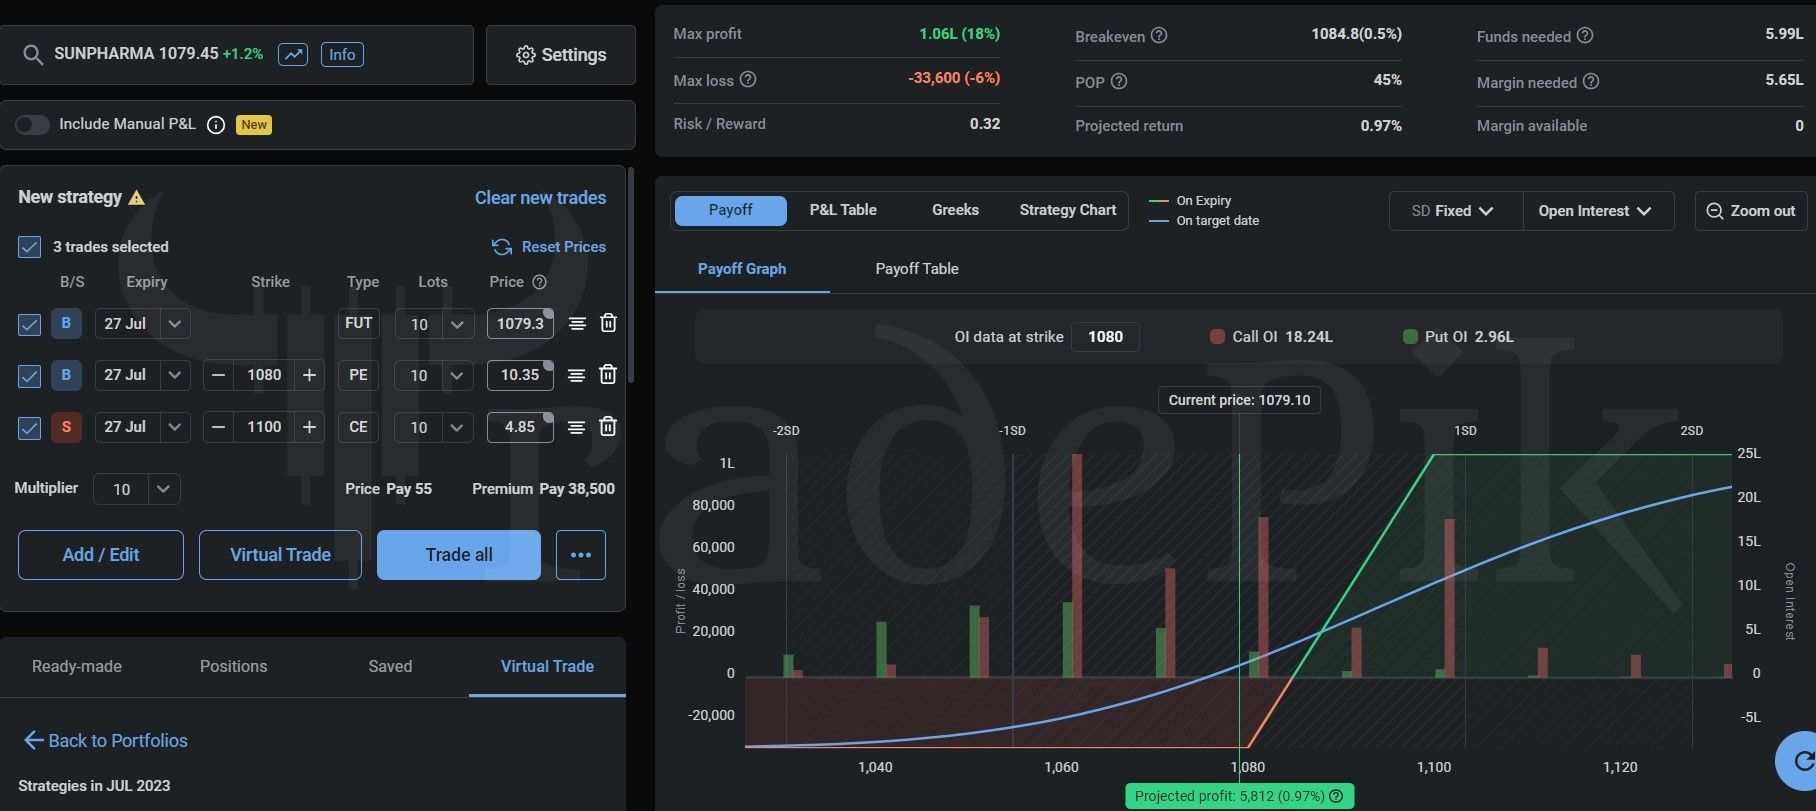The width and height of the screenshot is (1816, 811).
Task: Toggle the Include Manual P&L switch
Action: coord(32,125)
